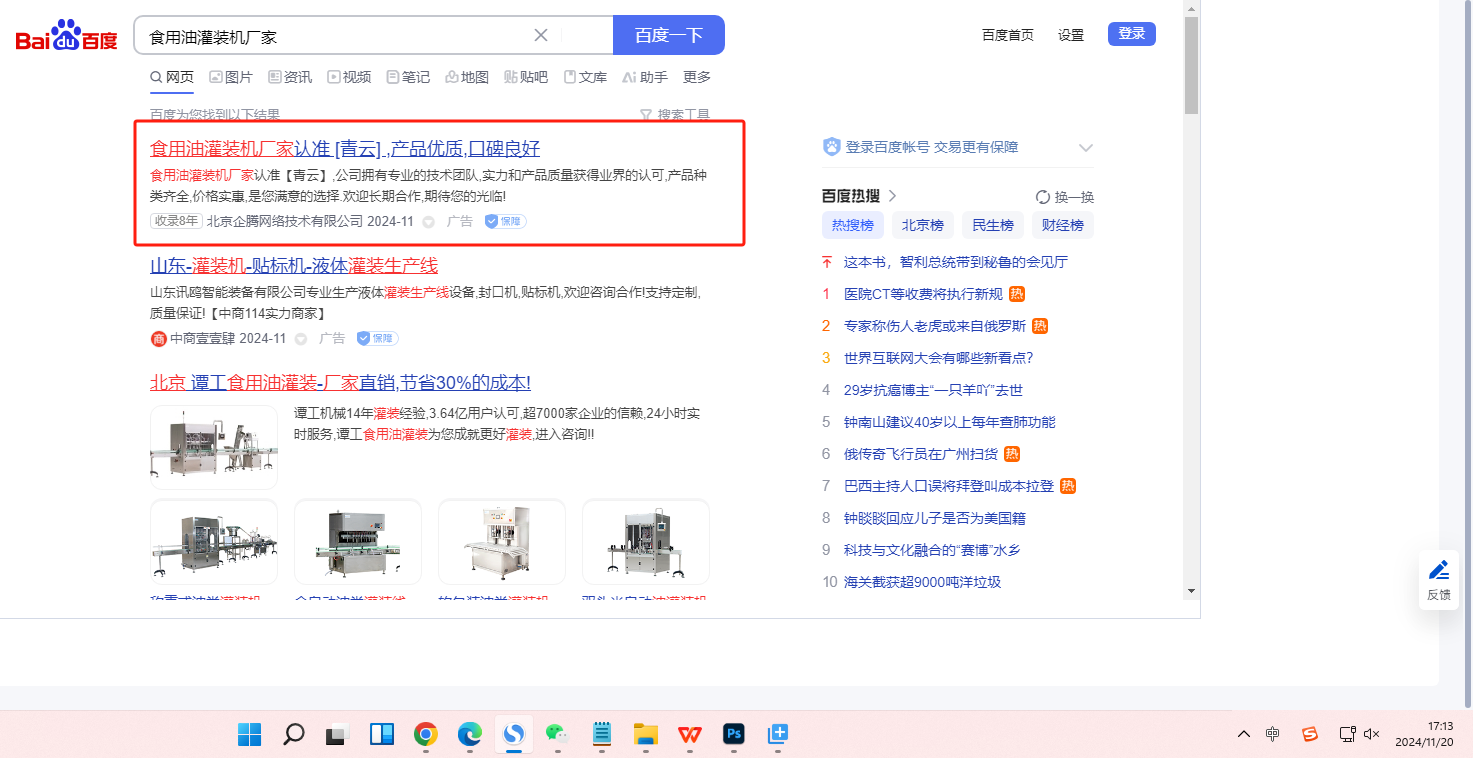Open 搜索工具 filter options

675,115
